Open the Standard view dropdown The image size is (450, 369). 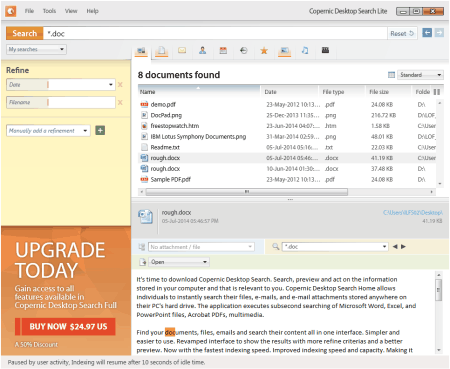[420, 75]
